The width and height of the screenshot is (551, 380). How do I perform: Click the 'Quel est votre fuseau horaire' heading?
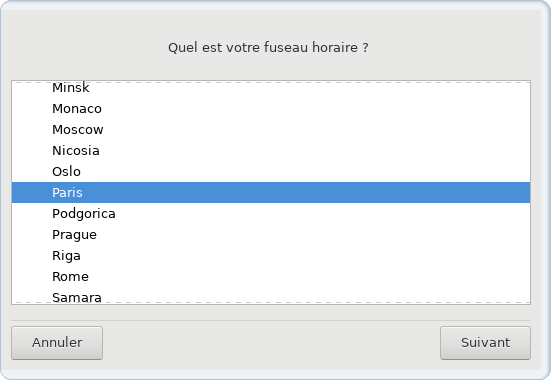[x=268, y=47]
